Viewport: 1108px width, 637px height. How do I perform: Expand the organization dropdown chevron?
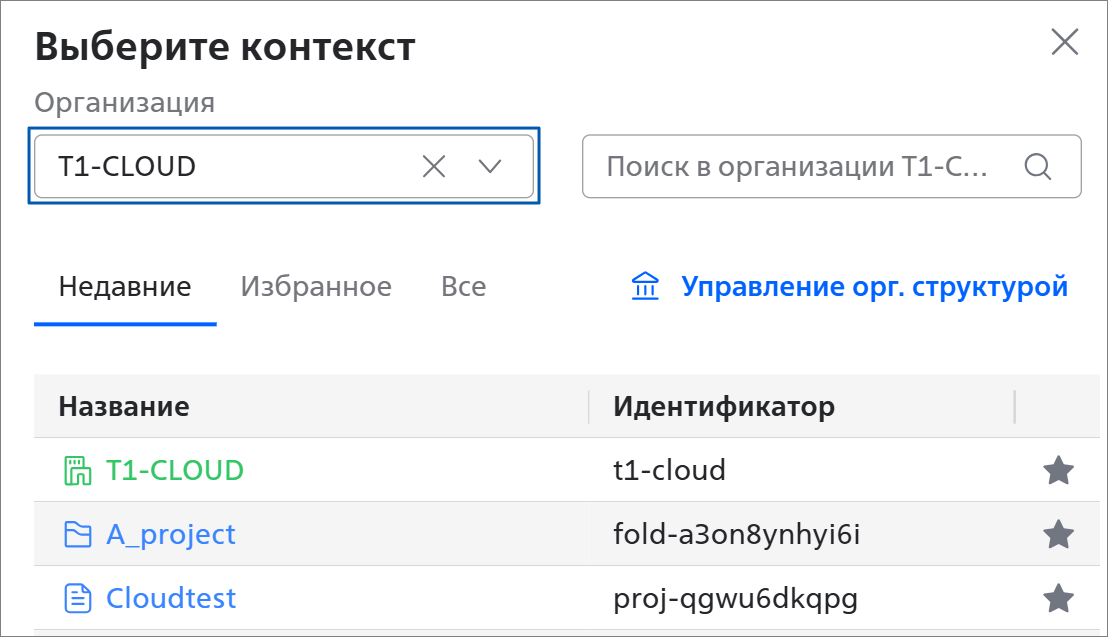(490, 167)
